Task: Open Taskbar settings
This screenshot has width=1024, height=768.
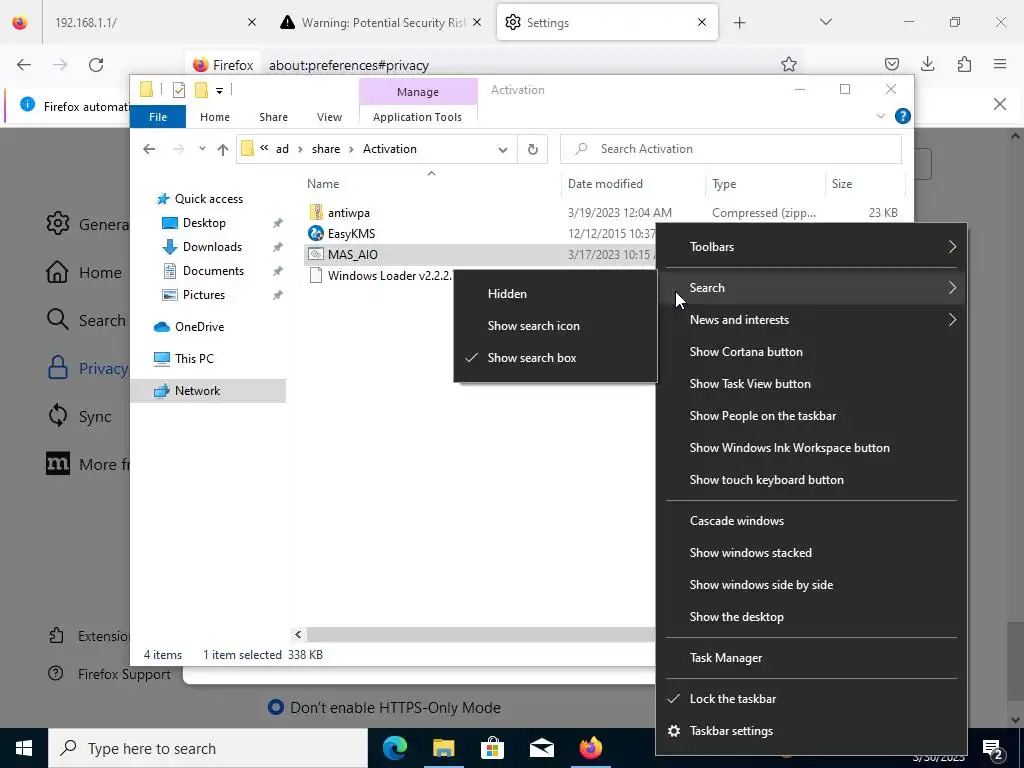Action: [811, 731]
